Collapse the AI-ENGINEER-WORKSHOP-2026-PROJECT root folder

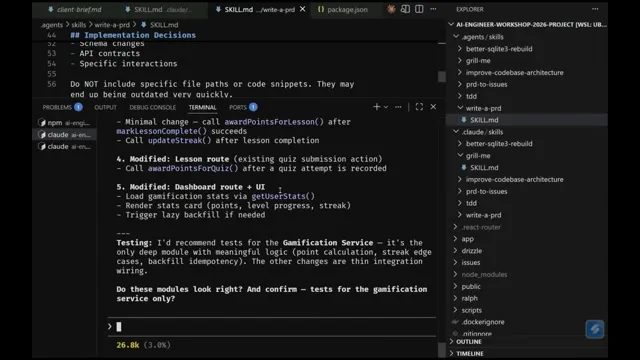coord(527,24)
